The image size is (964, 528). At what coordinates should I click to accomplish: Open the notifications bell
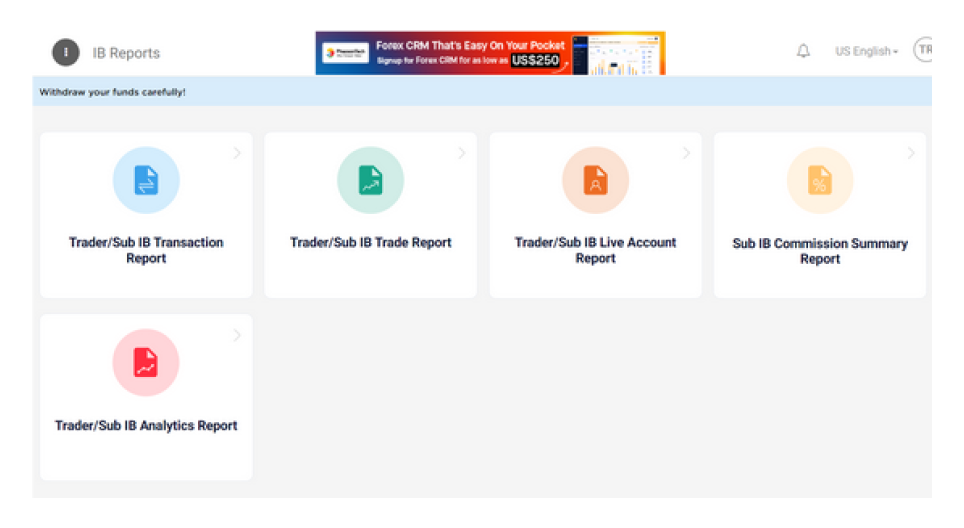pos(803,51)
